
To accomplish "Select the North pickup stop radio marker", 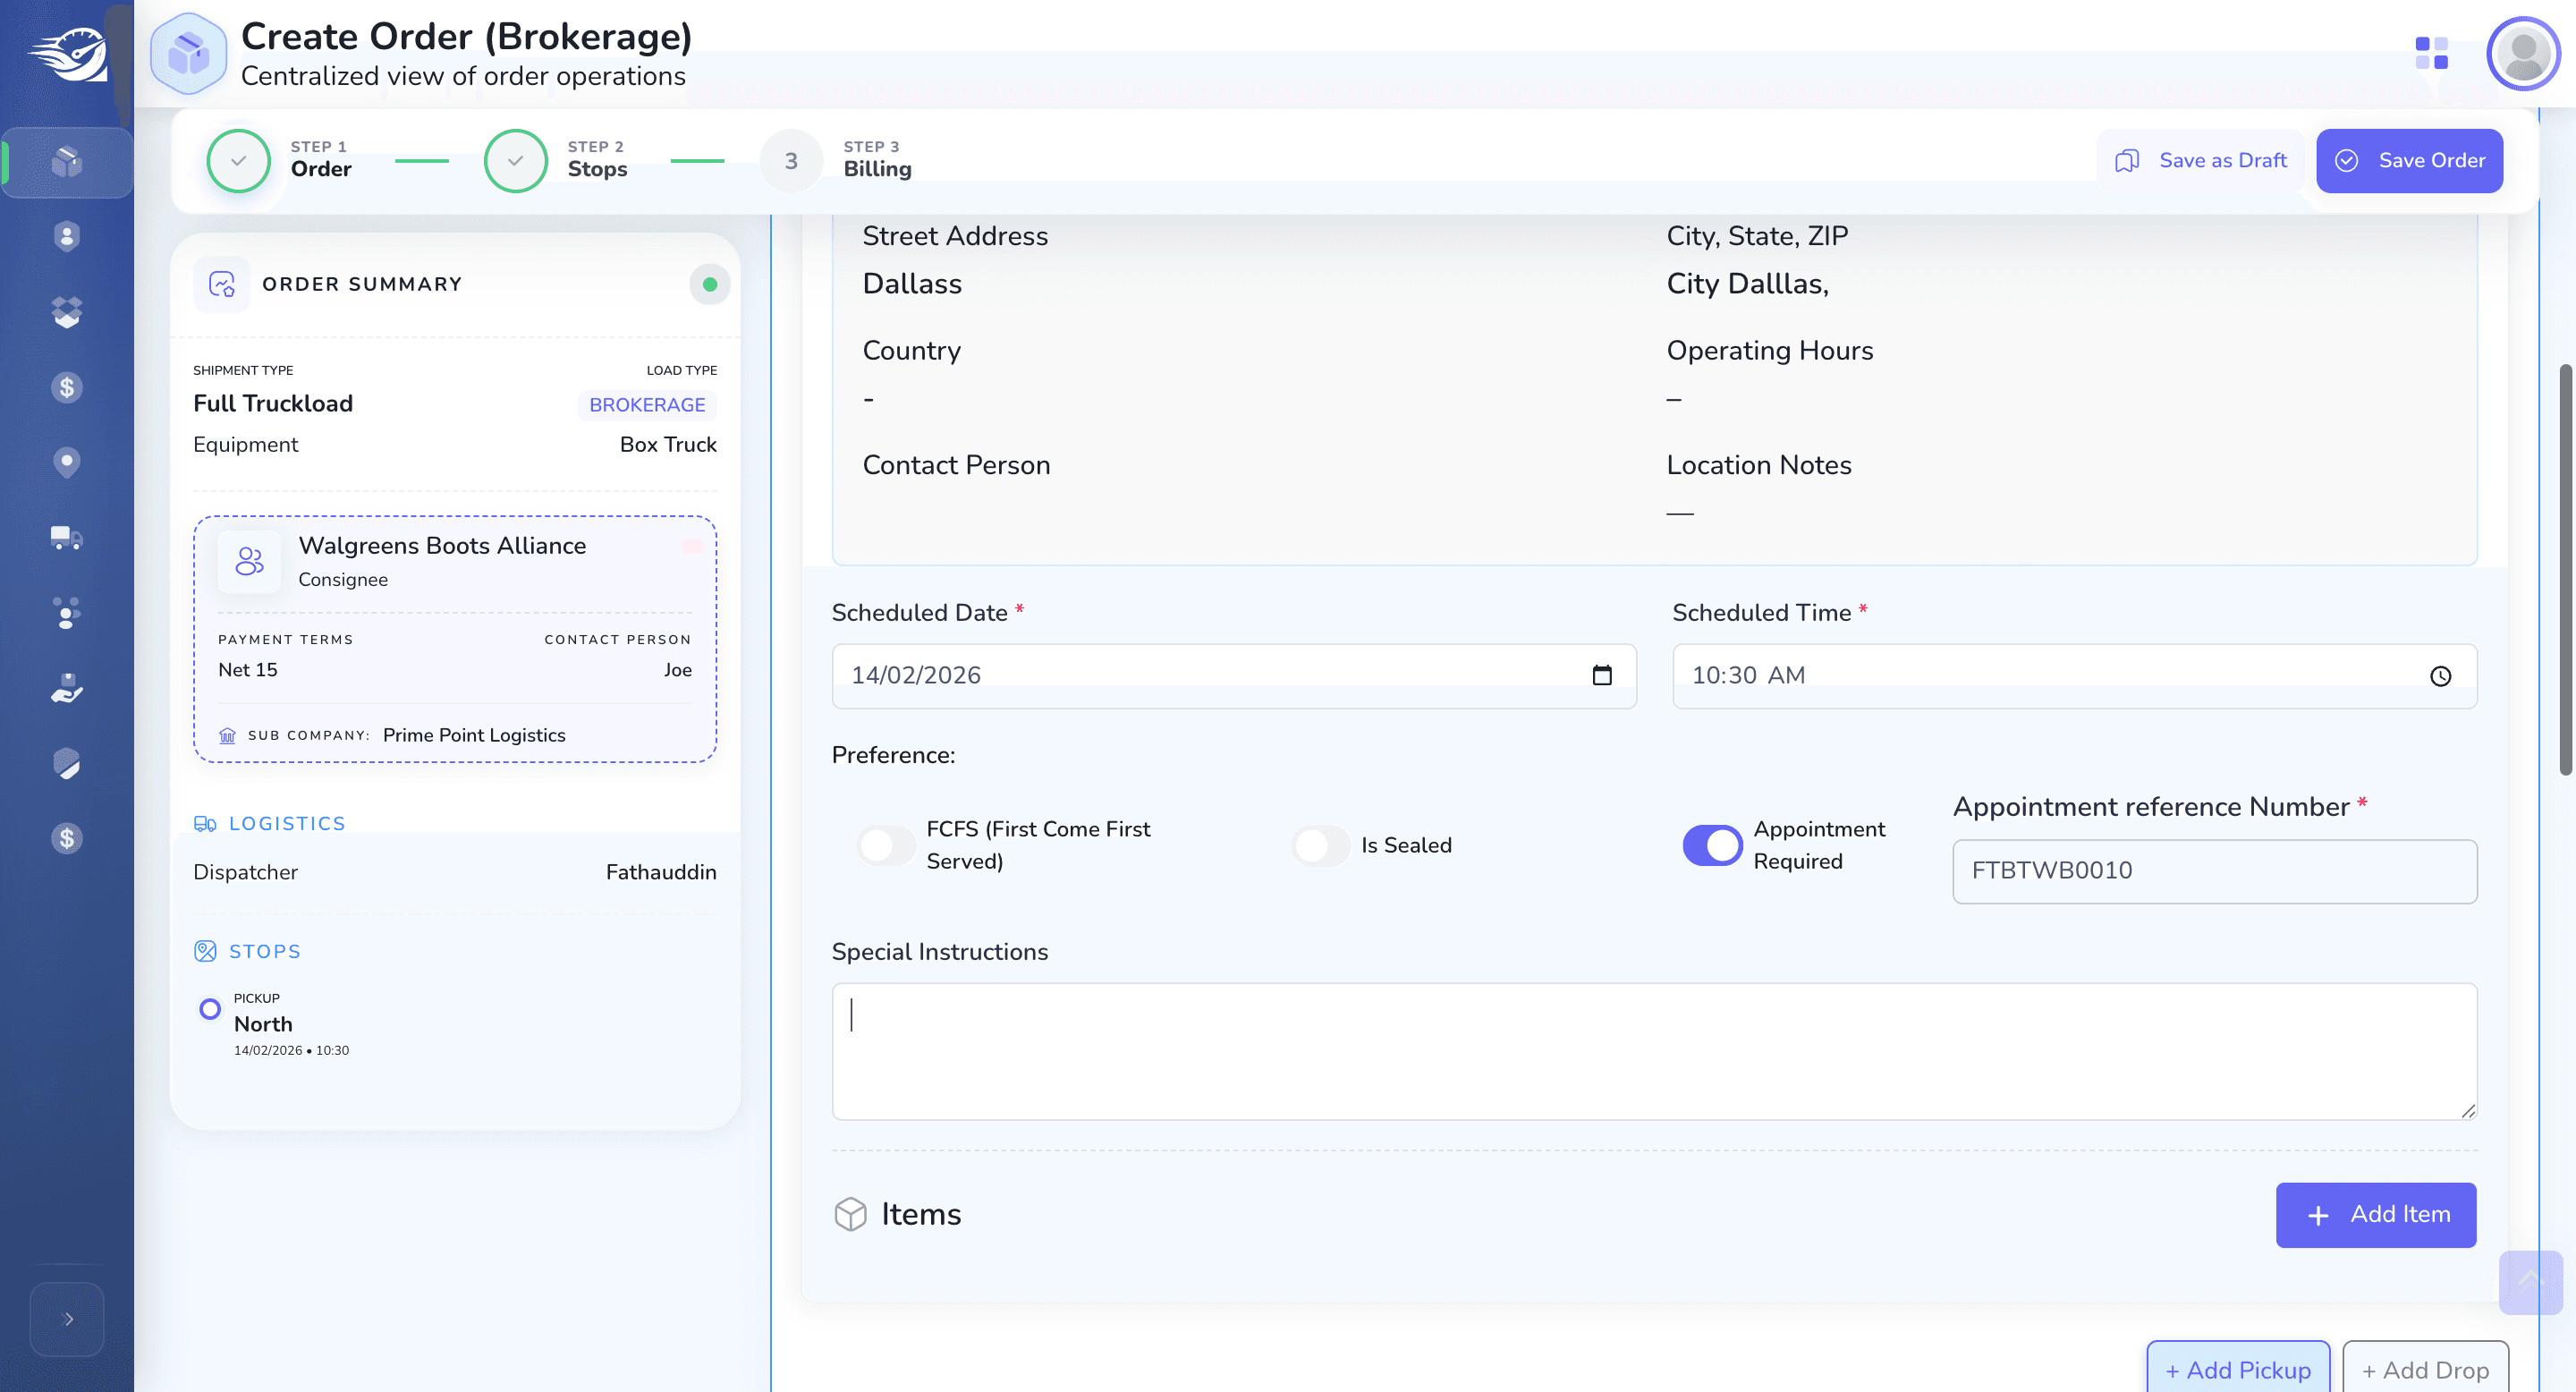I will tap(210, 1009).
